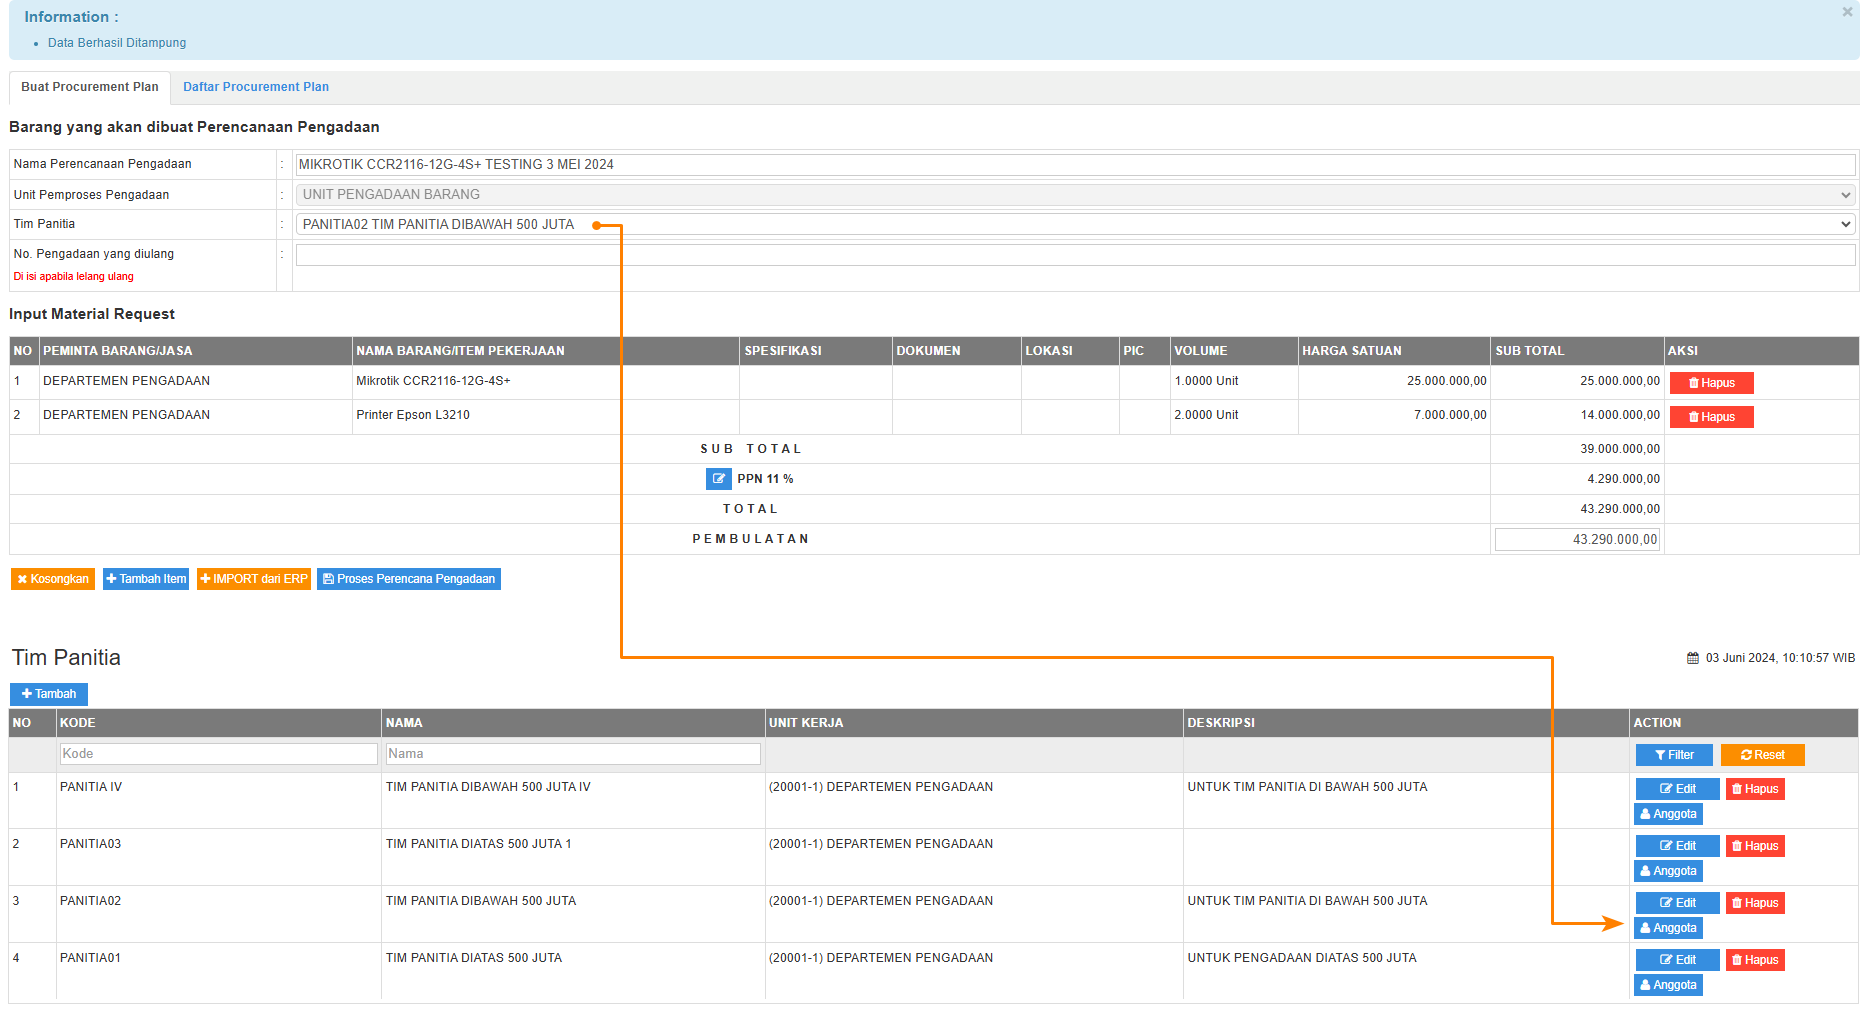1870x1012 pixels.
Task: Click Proses Perencana Pengadaan button
Action: pos(408,579)
